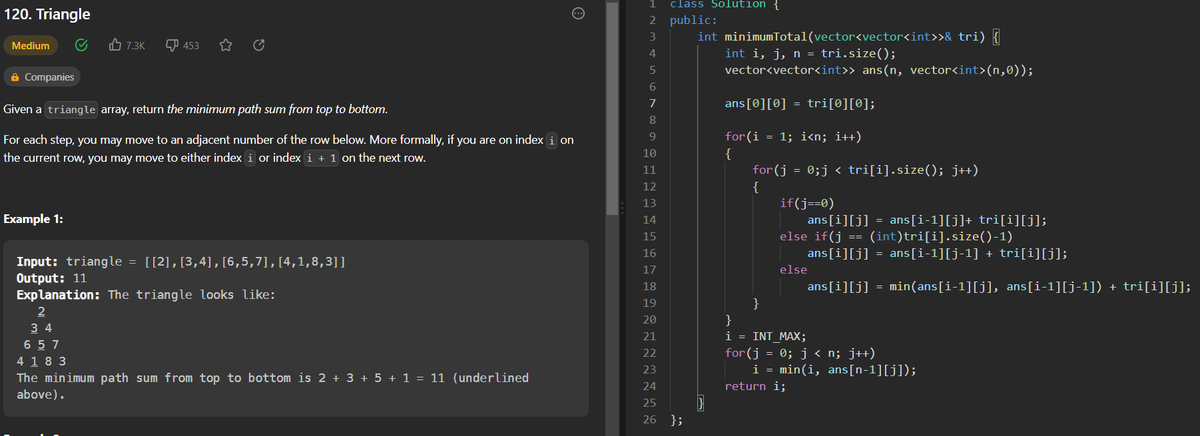Image resolution: width=1200 pixels, height=436 pixels.
Task: Click the inline 'triangle' code word in description
Action: click(72, 109)
